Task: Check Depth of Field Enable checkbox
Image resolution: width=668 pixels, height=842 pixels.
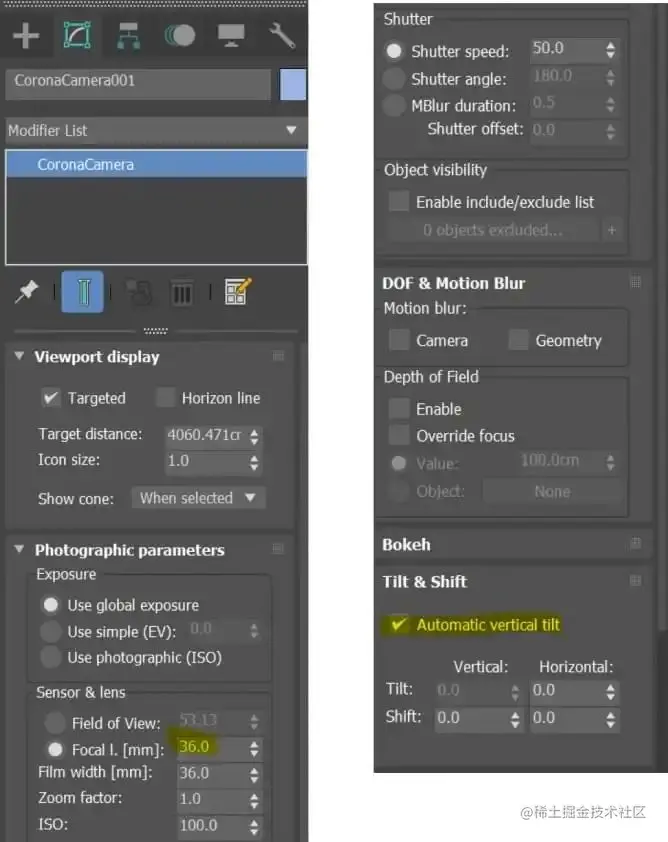Action: pyautogui.click(x=399, y=409)
